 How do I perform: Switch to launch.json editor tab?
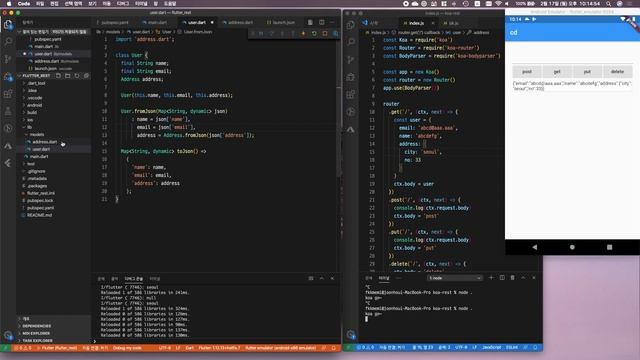pos(283,22)
